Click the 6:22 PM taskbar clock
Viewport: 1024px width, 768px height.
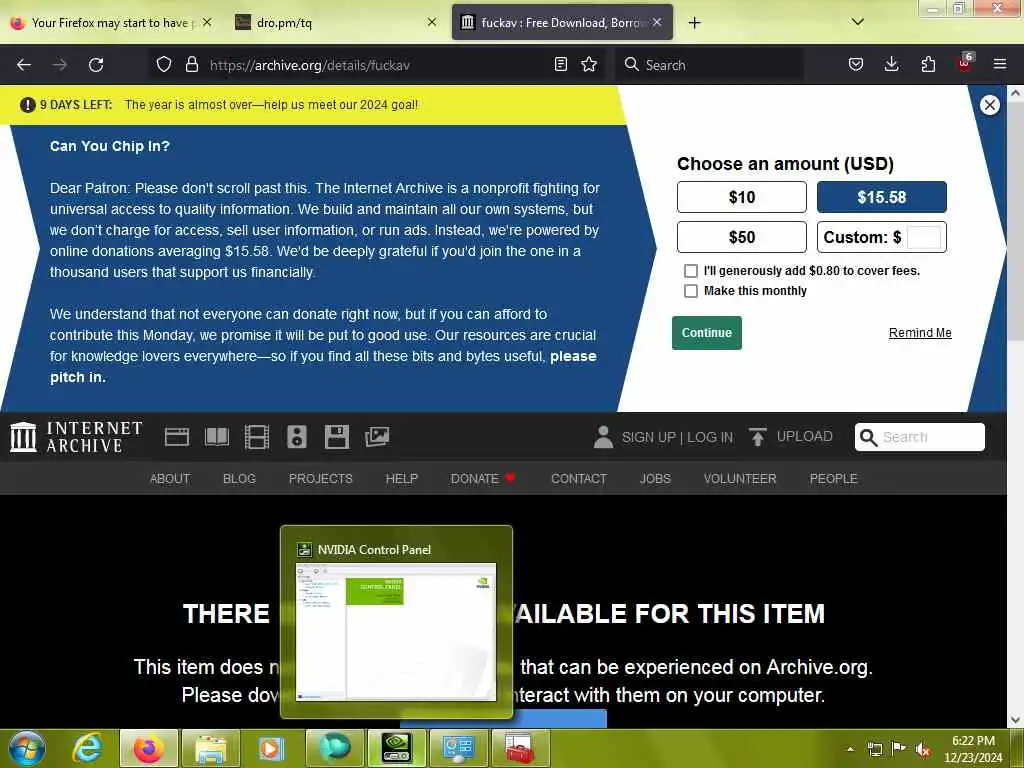pos(973,749)
